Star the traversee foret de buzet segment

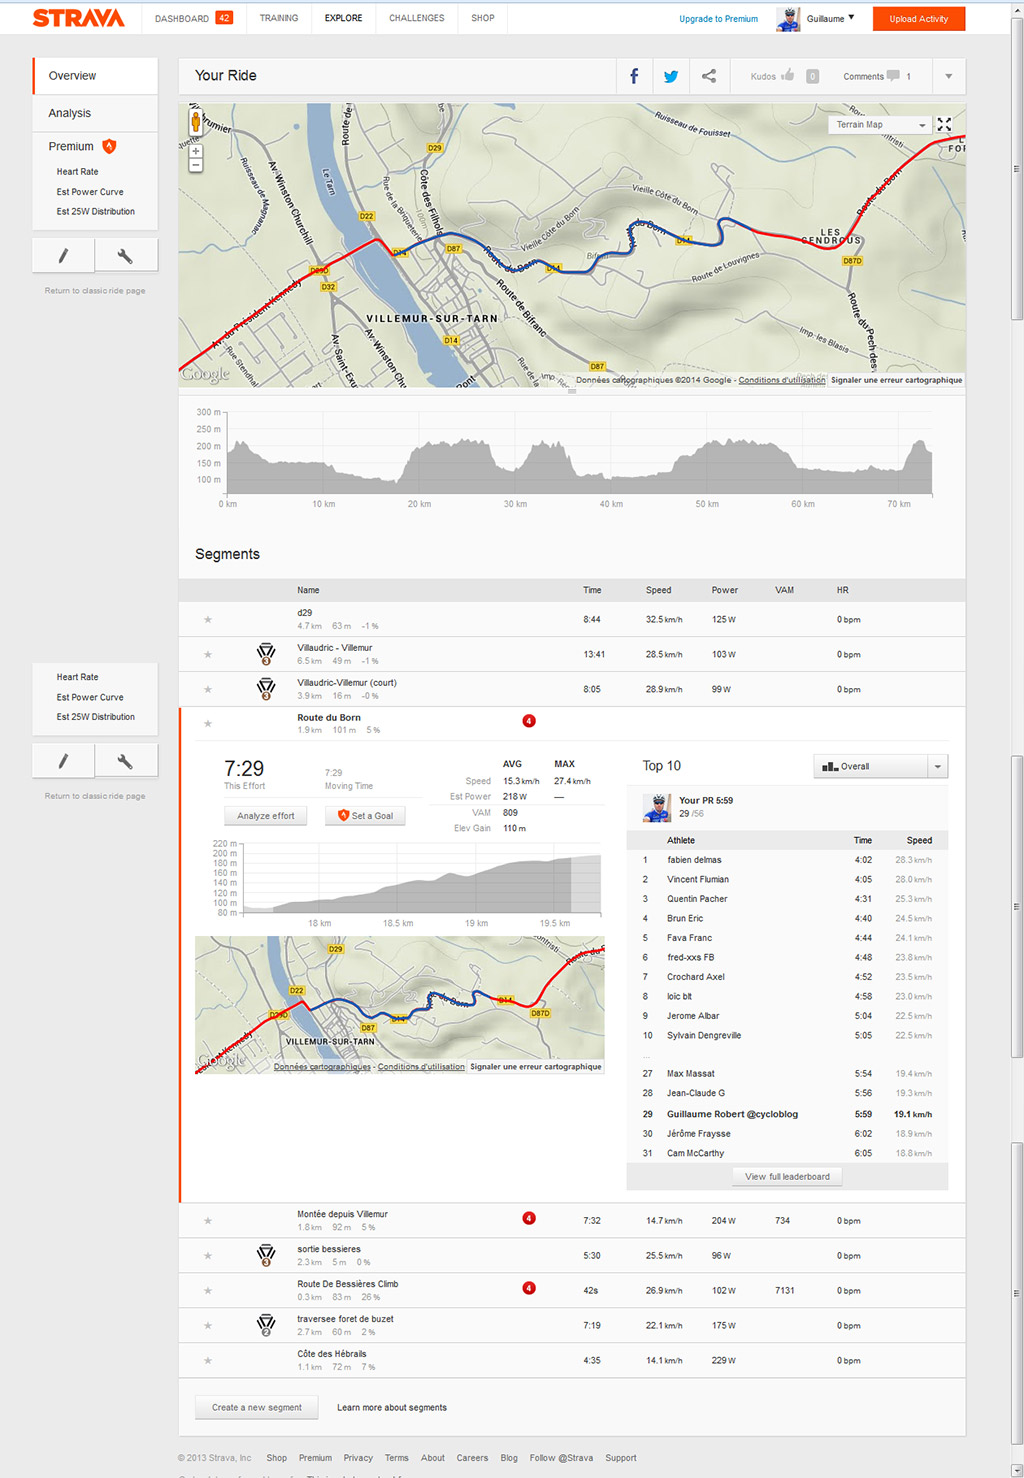[x=208, y=1326]
